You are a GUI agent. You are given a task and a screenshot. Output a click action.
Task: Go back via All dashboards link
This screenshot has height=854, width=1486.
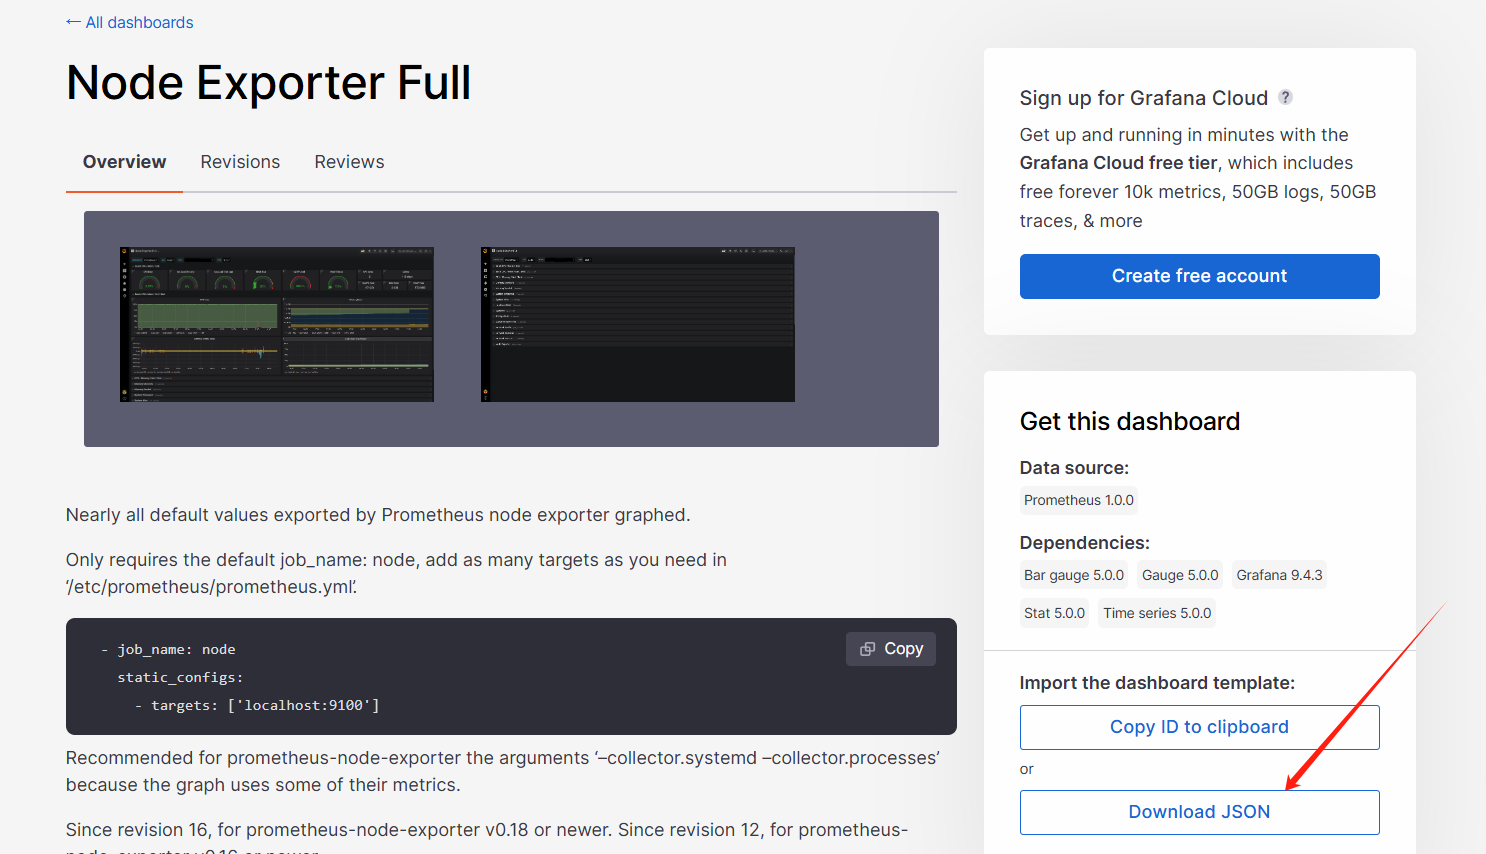pyautogui.click(x=130, y=22)
